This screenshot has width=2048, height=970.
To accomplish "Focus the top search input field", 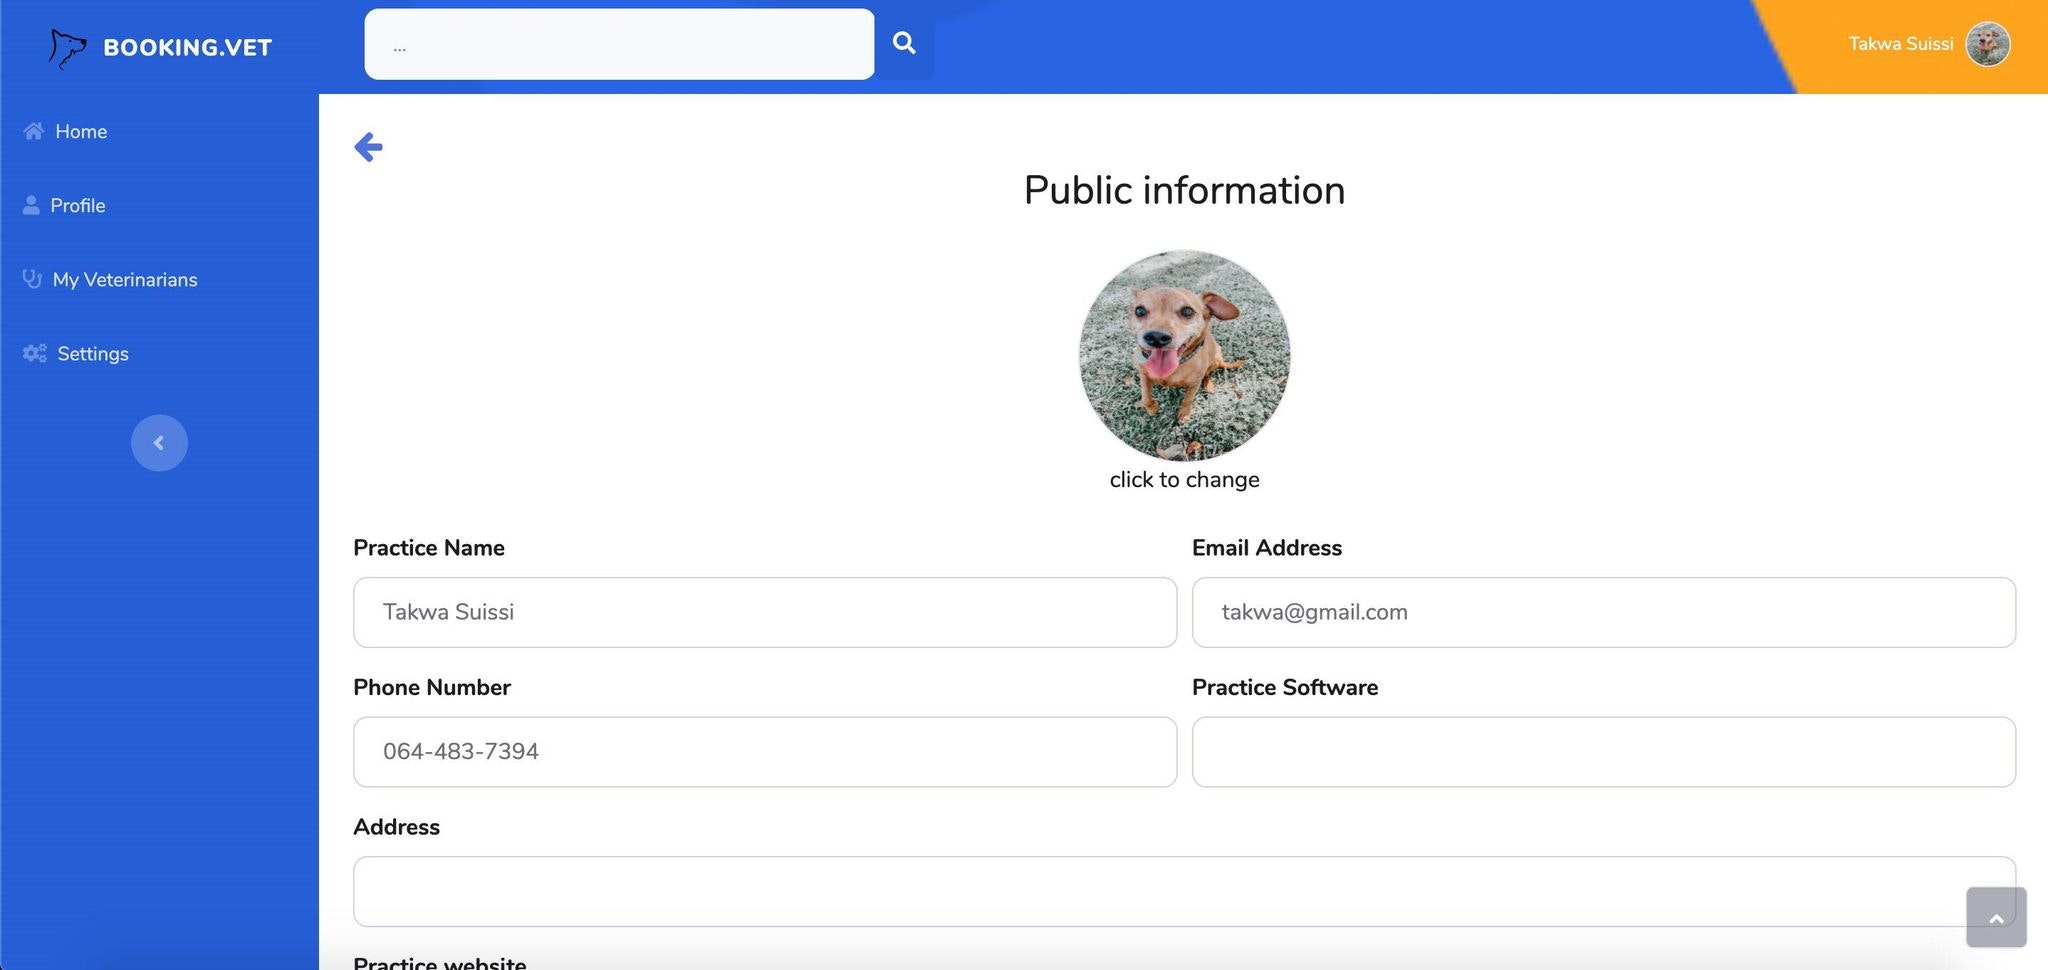I will pos(619,44).
